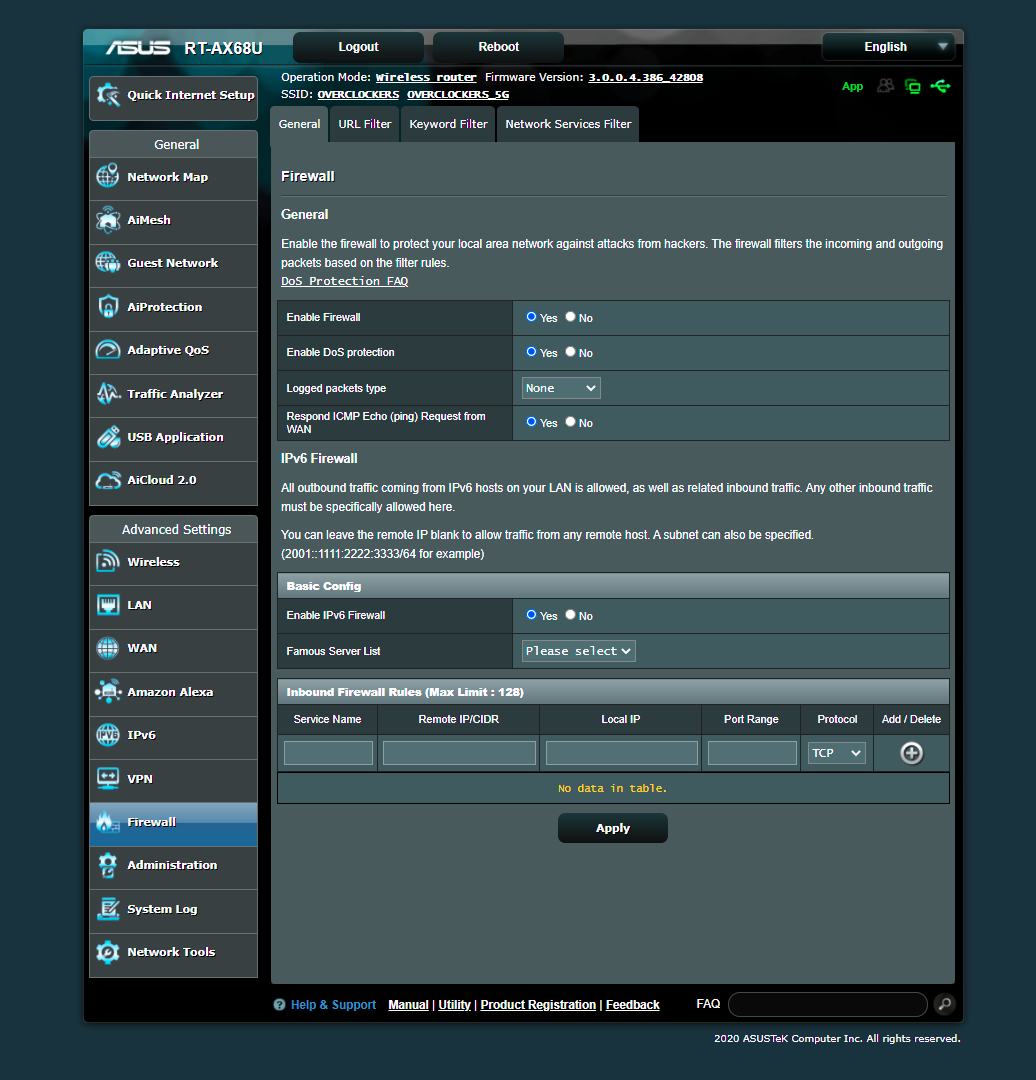Switch to Network Services Filter tab
Image resolution: width=1036 pixels, height=1080 pixels.
coord(568,124)
